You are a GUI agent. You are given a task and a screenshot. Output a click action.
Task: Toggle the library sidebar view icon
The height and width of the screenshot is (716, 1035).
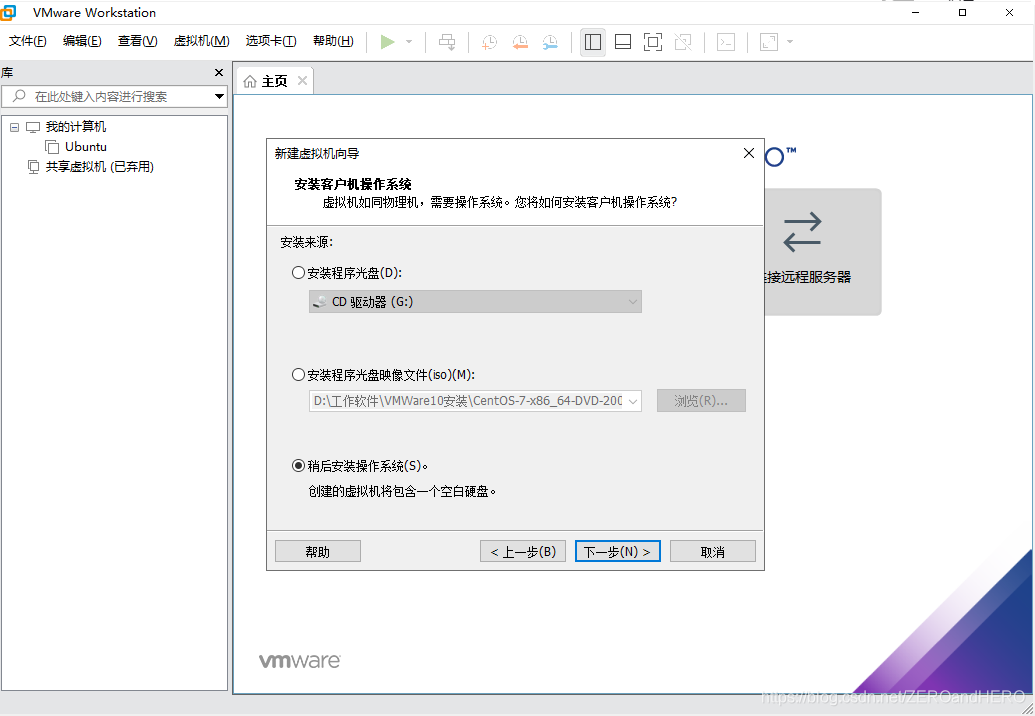593,42
